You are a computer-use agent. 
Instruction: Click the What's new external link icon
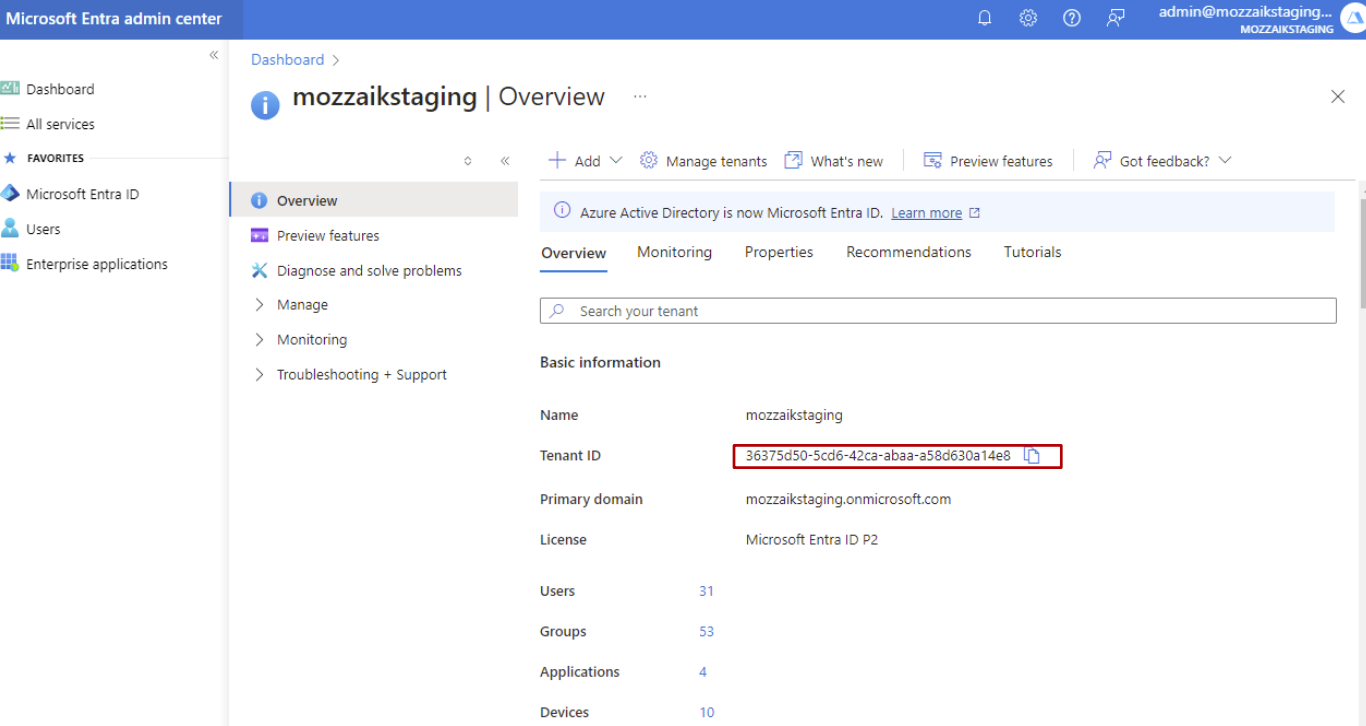tap(793, 160)
